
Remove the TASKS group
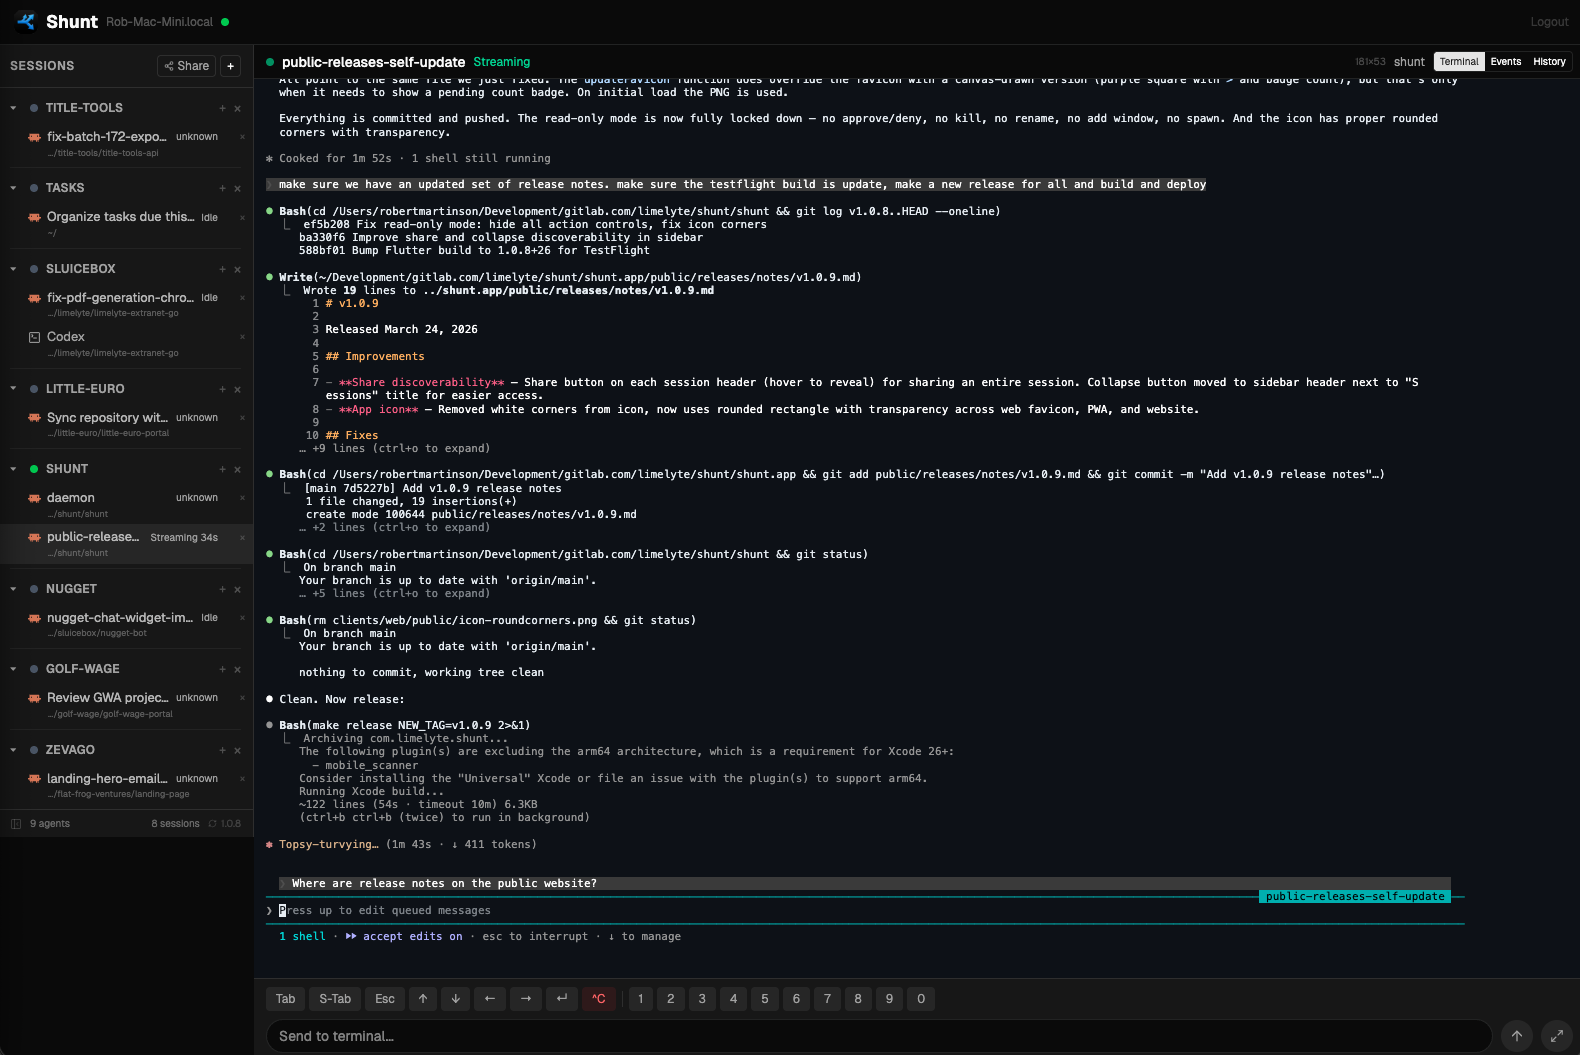pos(238,188)
